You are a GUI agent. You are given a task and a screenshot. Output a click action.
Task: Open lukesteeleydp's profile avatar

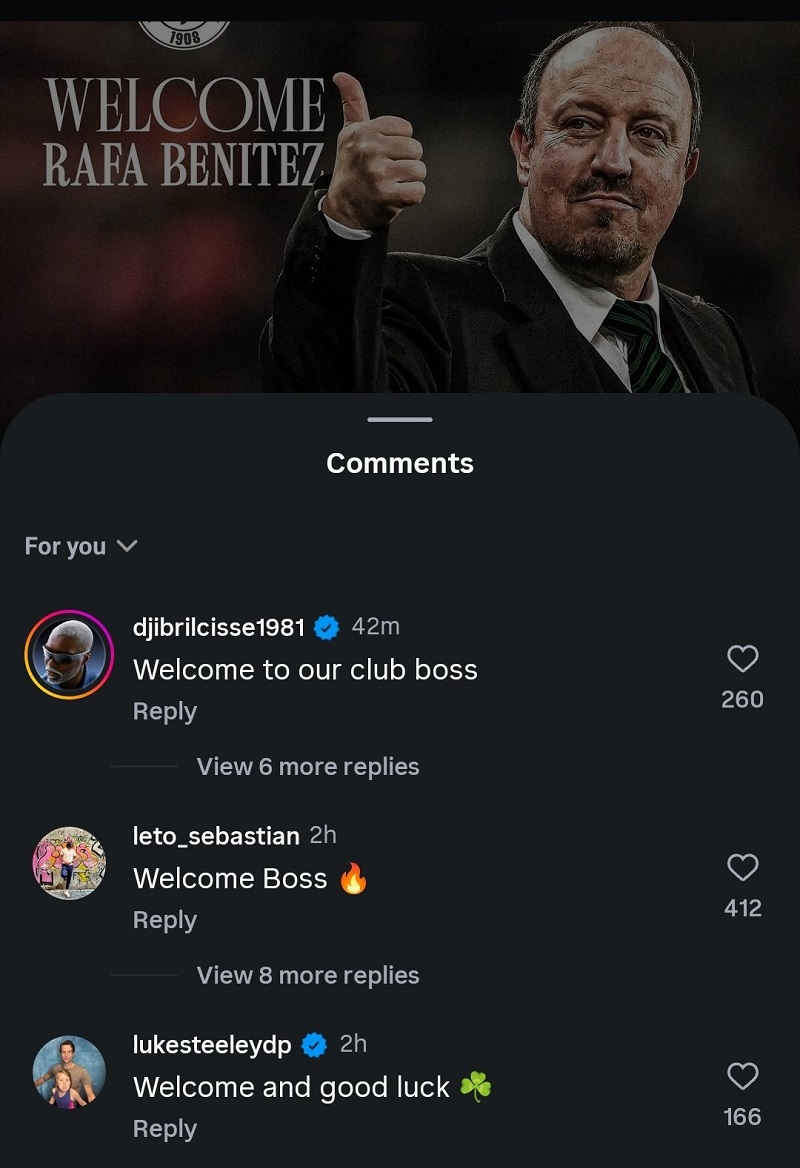point(69,1071)
